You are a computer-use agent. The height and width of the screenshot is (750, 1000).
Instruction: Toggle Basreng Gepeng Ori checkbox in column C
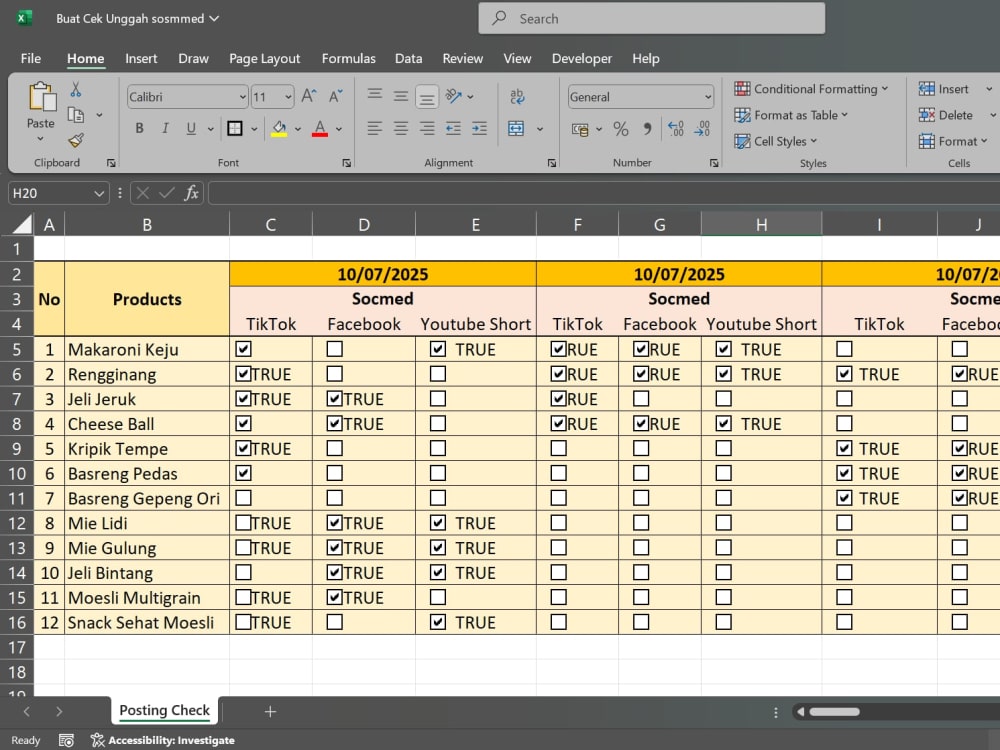click(243, 497)
